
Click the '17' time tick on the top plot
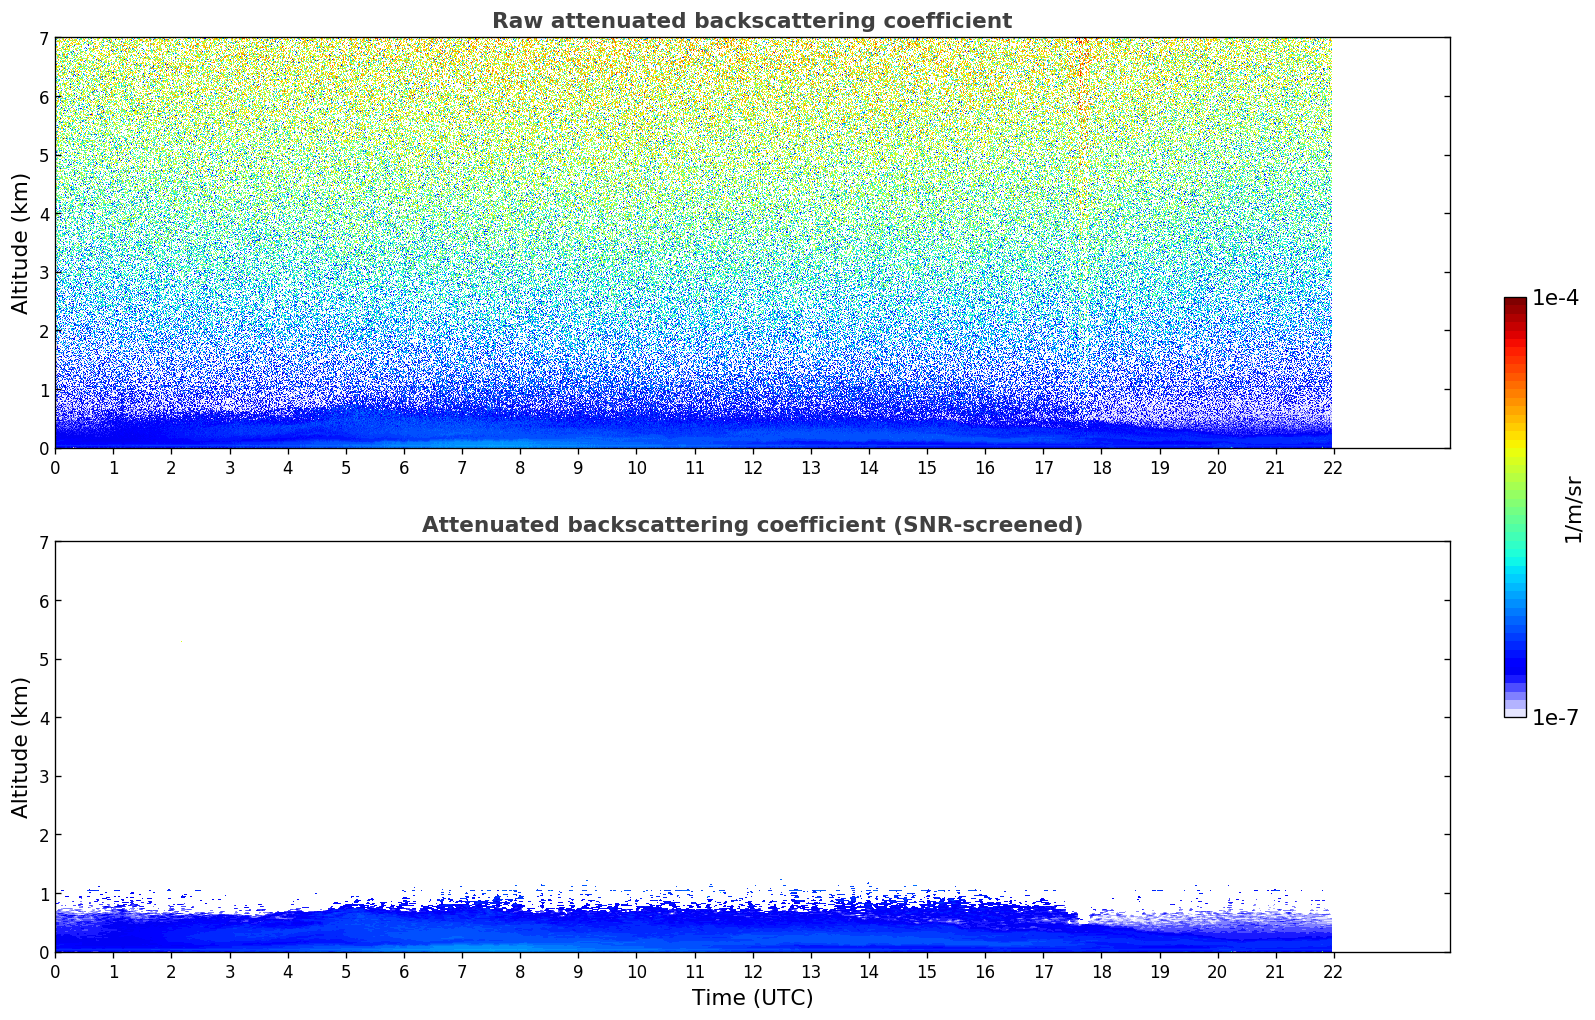tap(1043, 467)
